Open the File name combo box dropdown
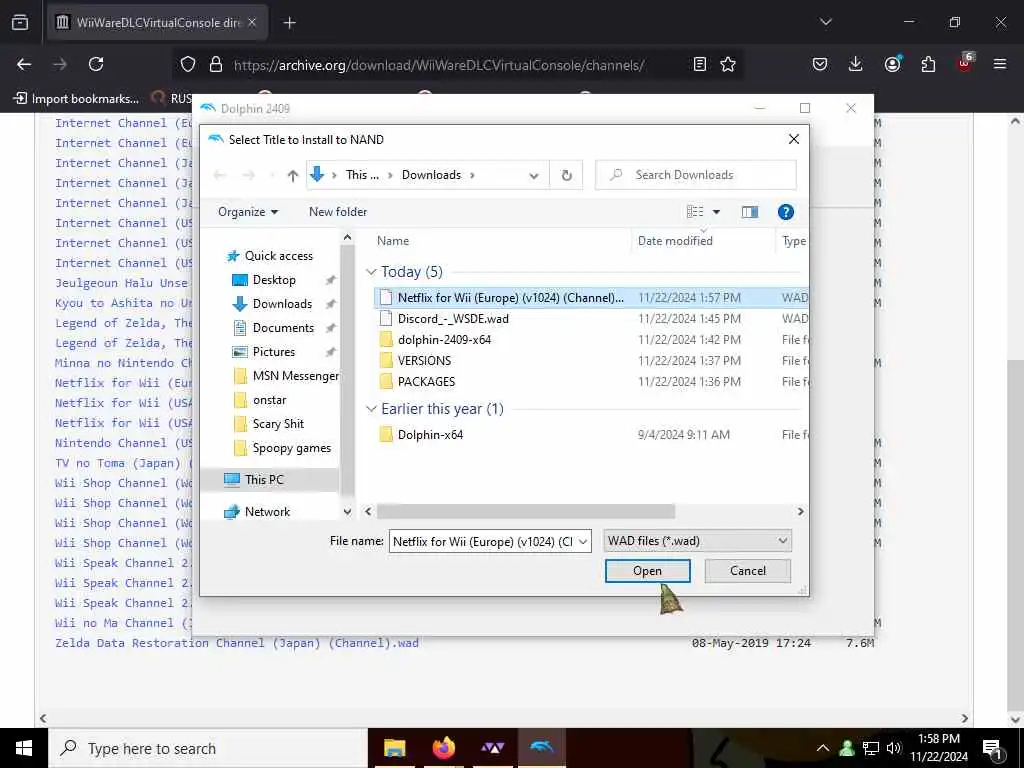This screenshot has width=1024, height=768. [583, 541]
